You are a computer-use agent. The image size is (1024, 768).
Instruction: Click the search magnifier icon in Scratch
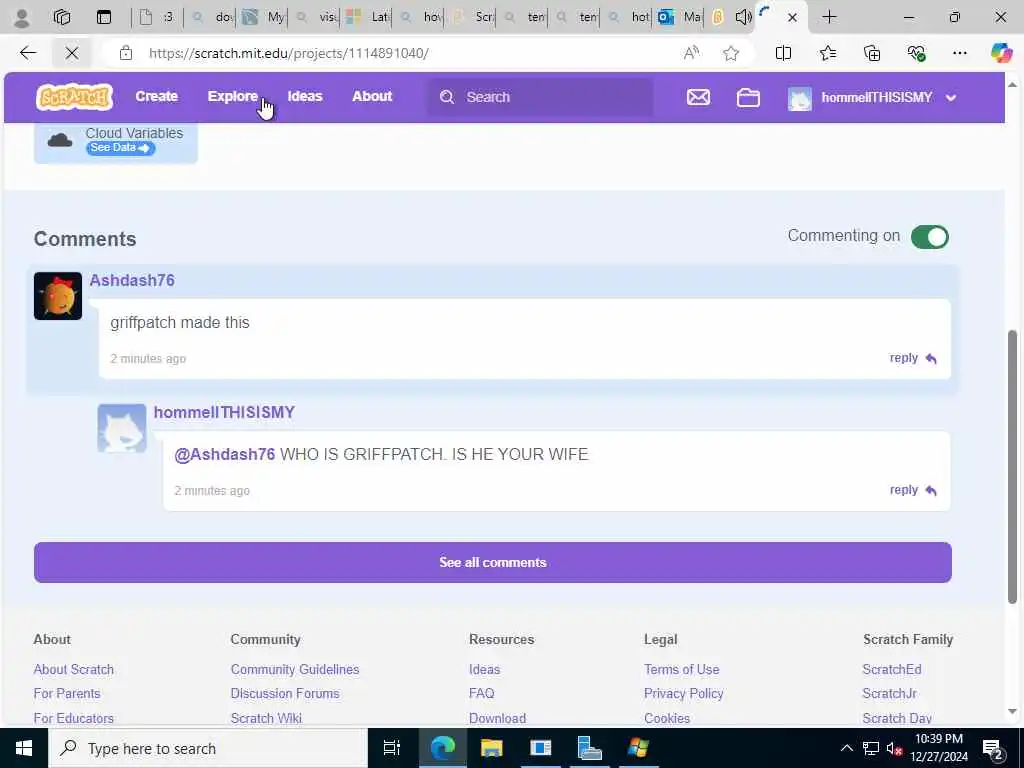(x=447, y=97)
